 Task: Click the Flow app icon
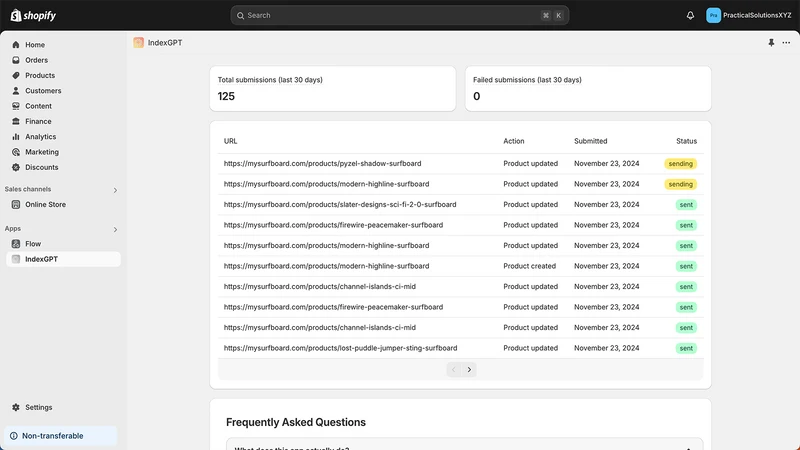coord(16,244)
